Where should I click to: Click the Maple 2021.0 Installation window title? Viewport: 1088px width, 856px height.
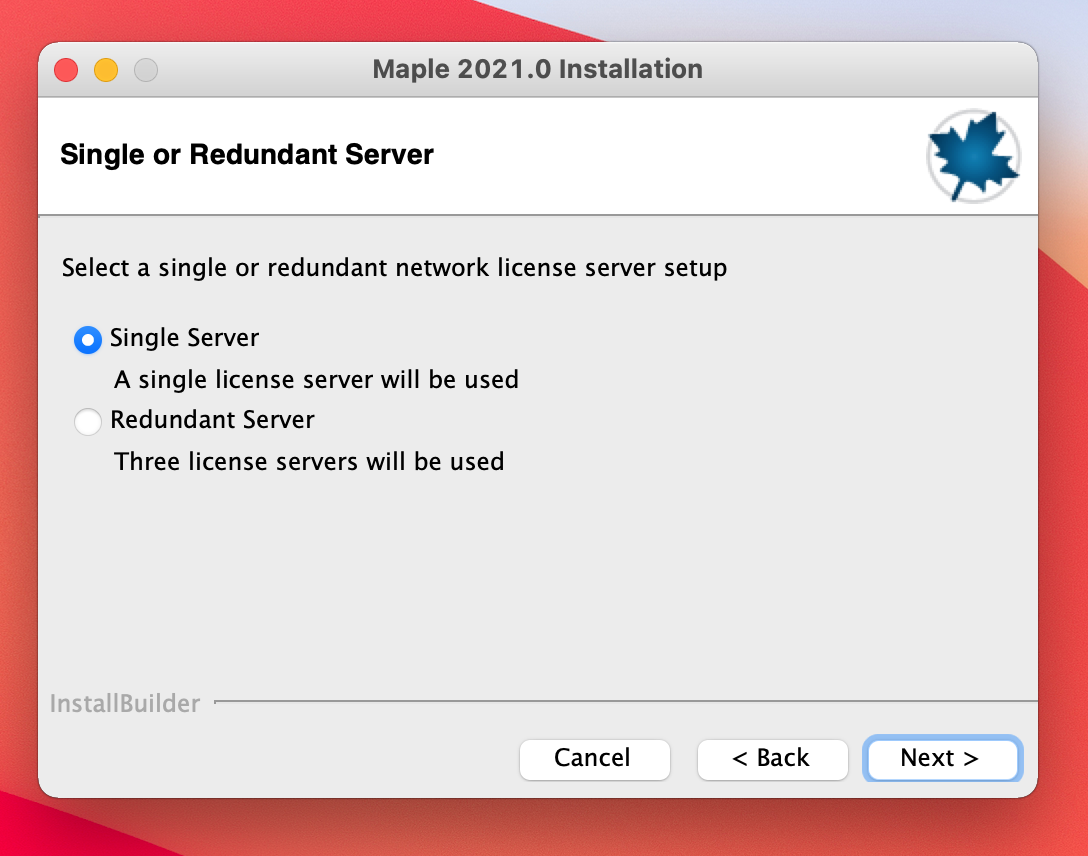point(537,69)
